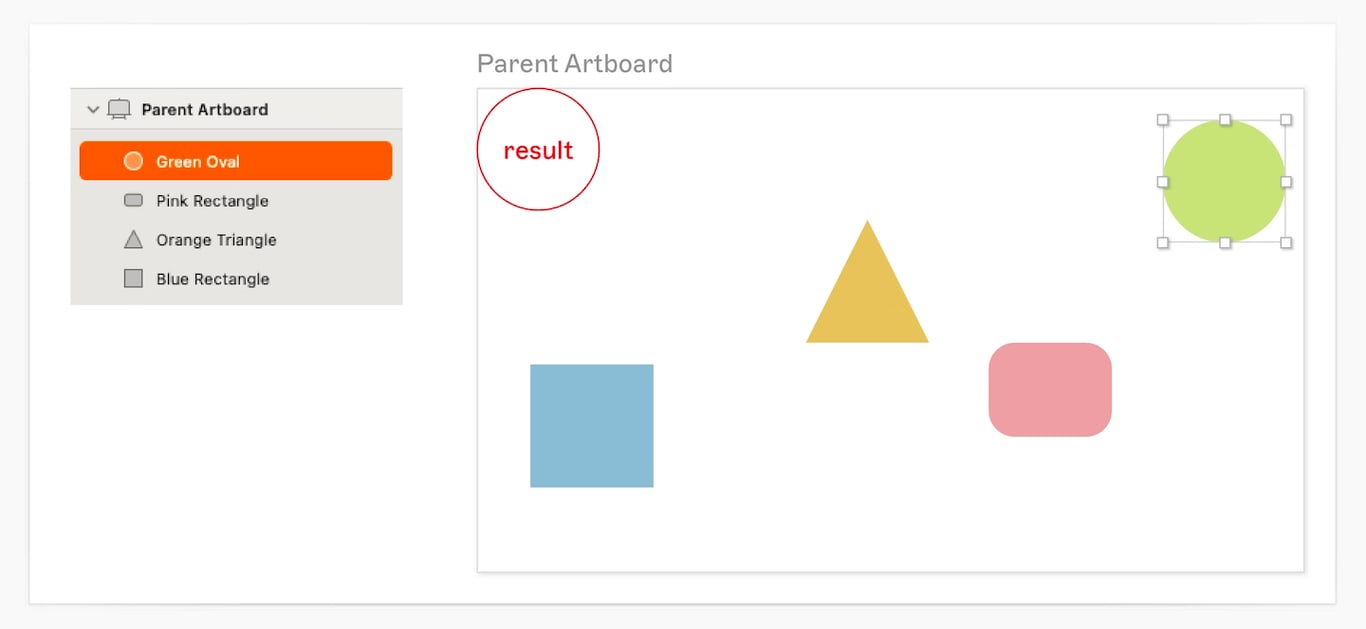This screenshot has height=629, width=1366.
Task: Click the Pink Rectangle layer icon
Action: tap(133, 200)
